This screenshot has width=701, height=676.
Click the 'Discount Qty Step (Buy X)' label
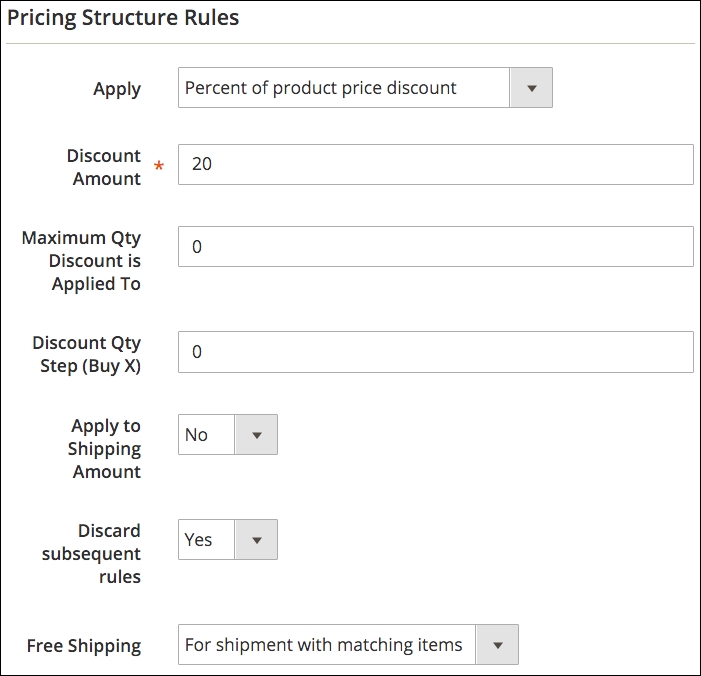click(x=87, y=354)
